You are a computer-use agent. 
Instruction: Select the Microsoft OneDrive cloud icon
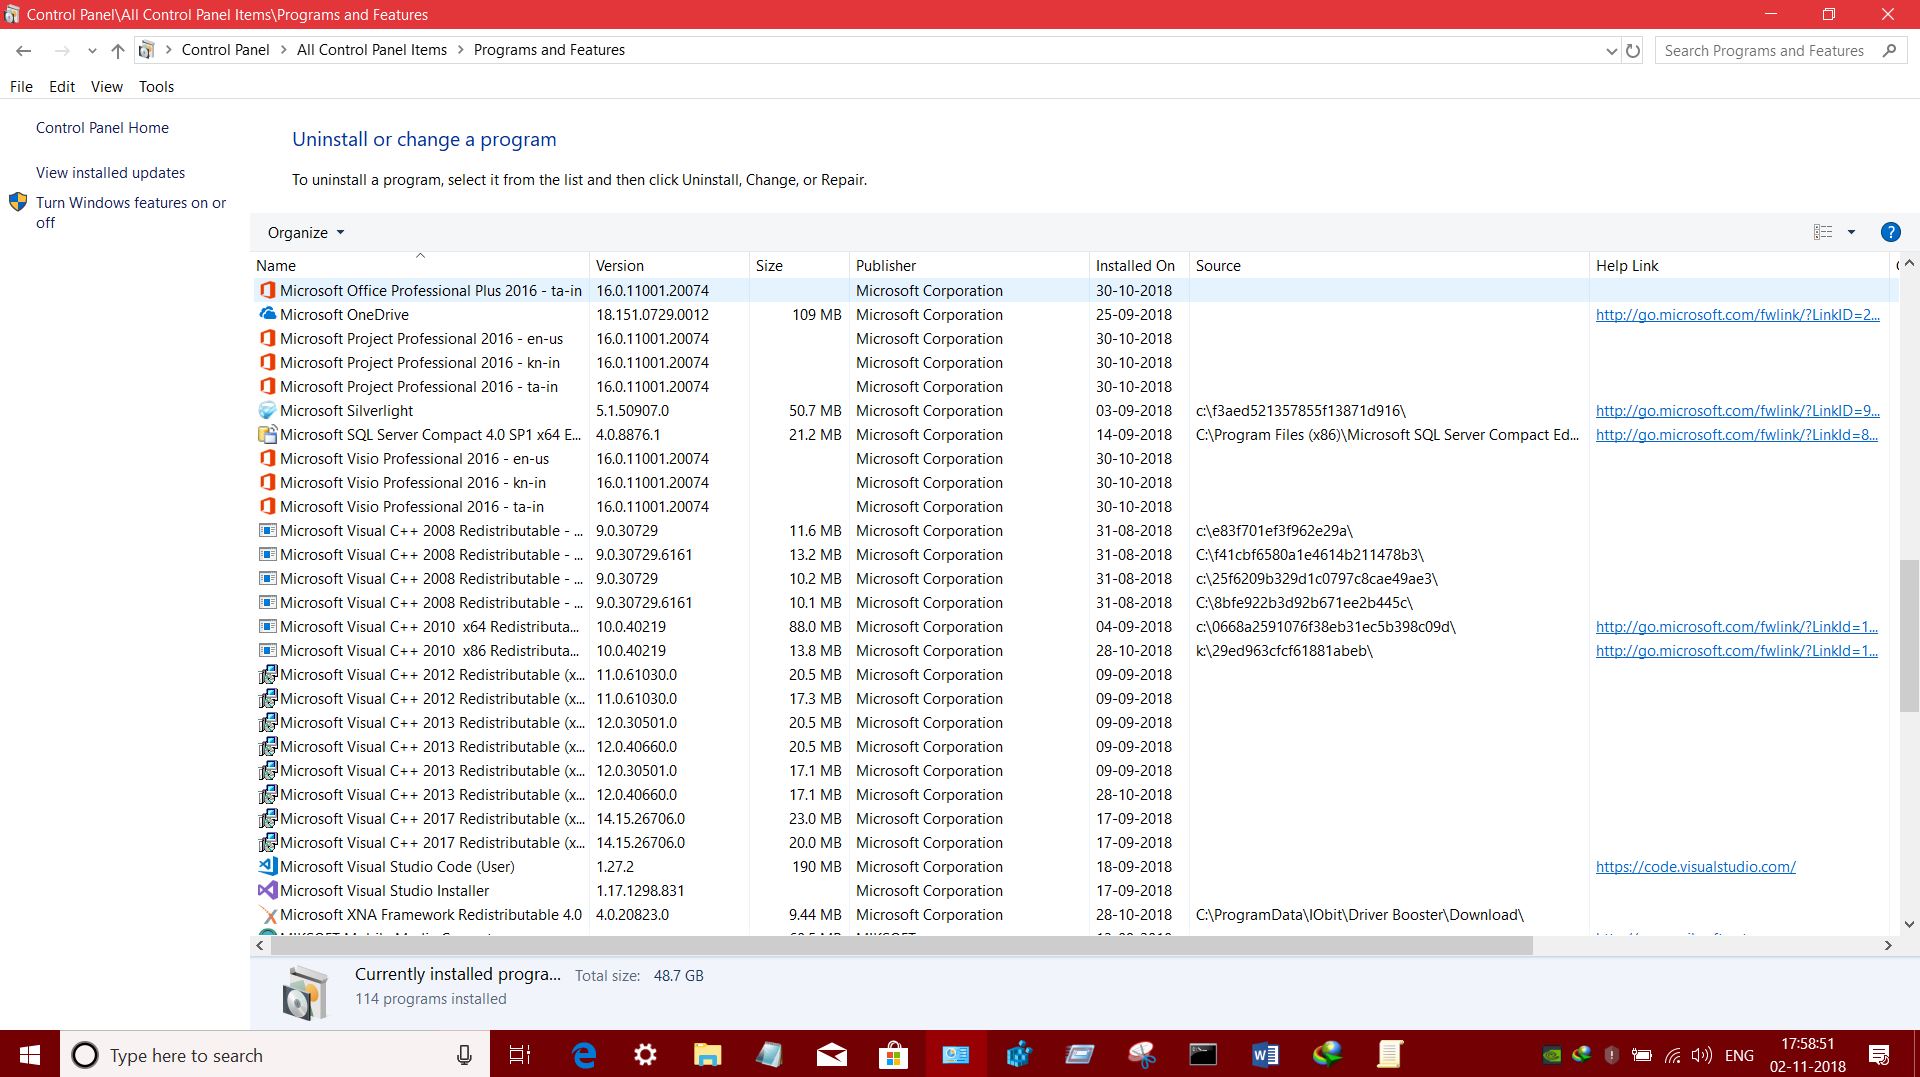(x=267, y=314)
